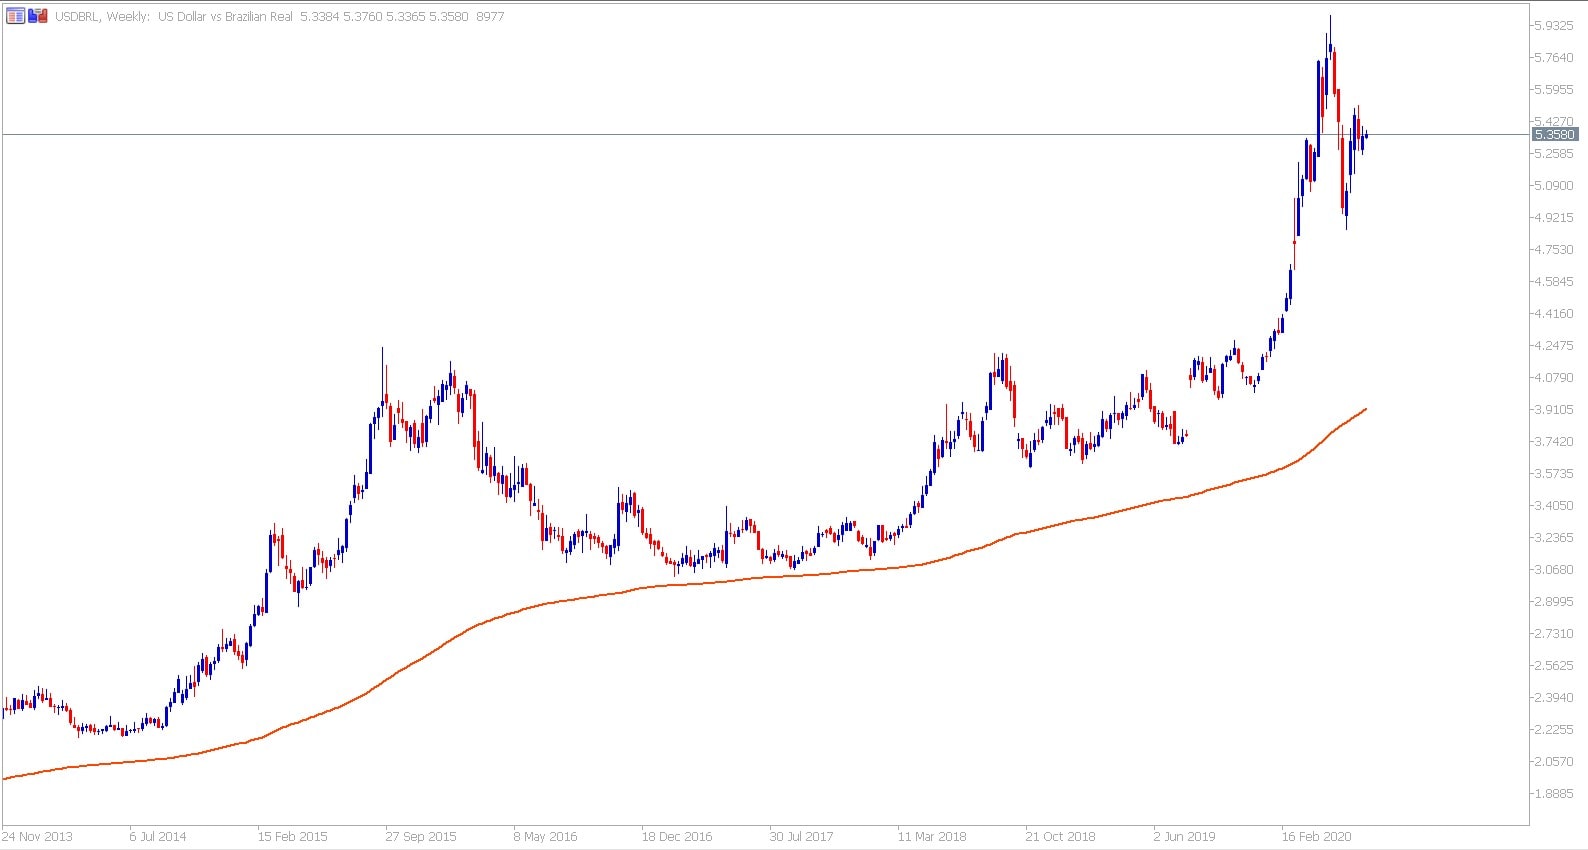The width and height of the screenshot is (1588, 850).
Task: Click the 3.7420 price axis label
Action: pyautogui.click(x=1553, y=442)
